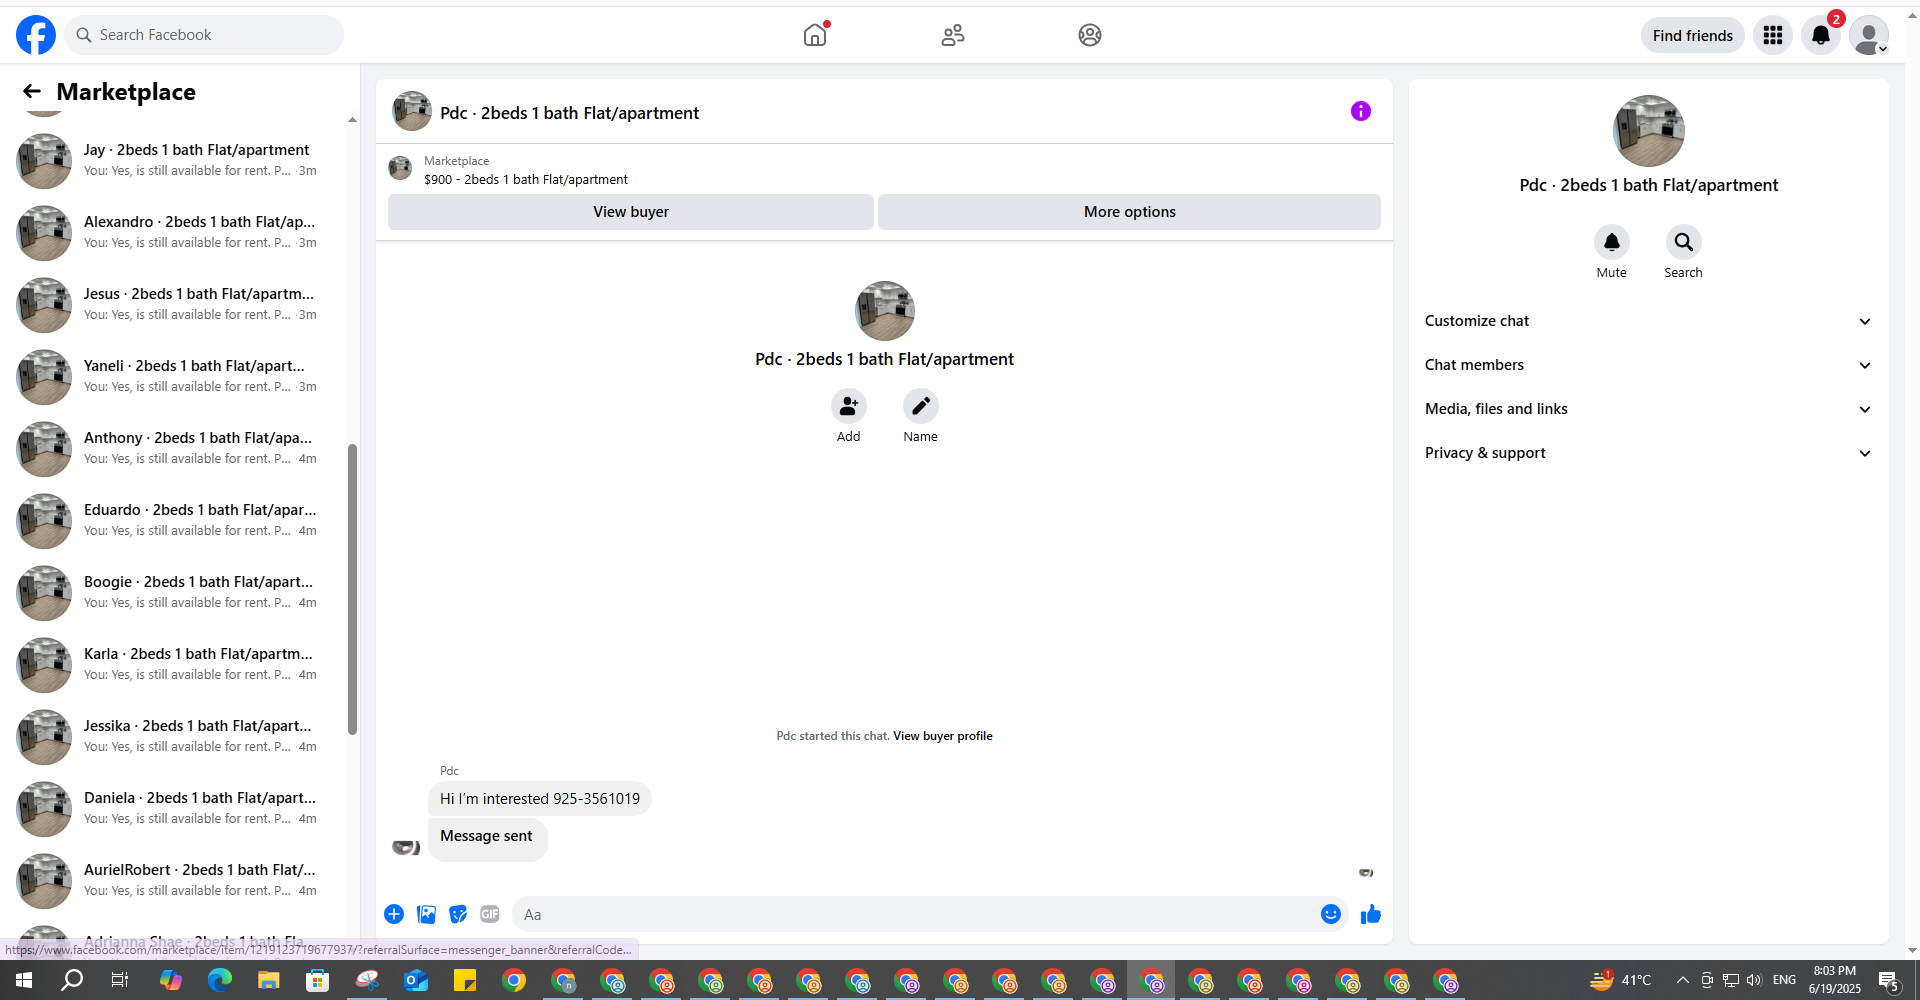
Task: Open the Jessika conversation
Action: (x=178, y=737)
